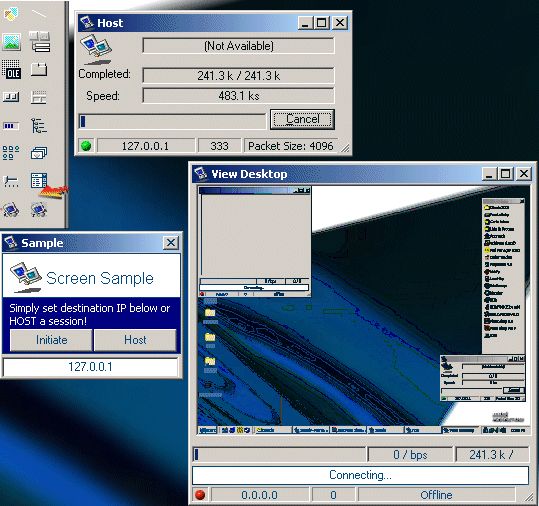The width and height of the screenshot is (539, 506).
Task: Click the View Desktop progress bar
Action: point(279,454)
